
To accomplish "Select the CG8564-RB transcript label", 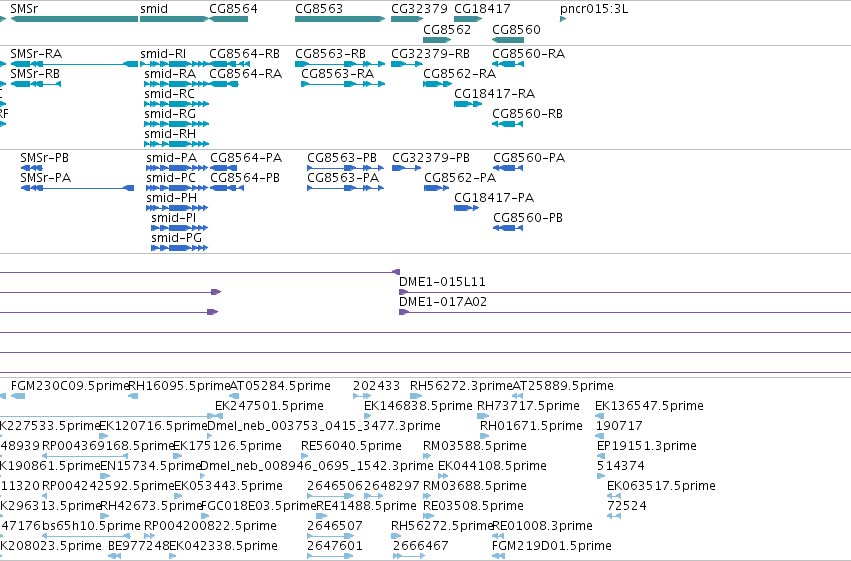I will coord(245,54).
